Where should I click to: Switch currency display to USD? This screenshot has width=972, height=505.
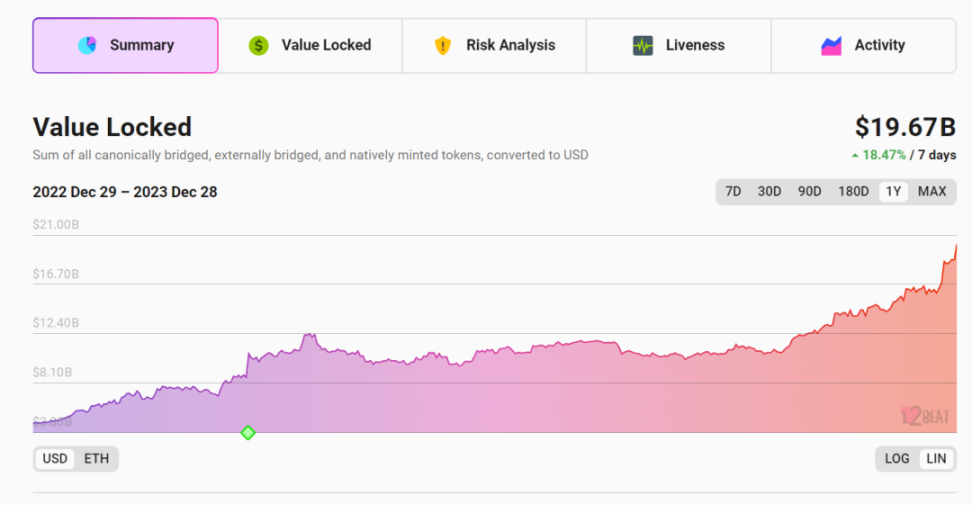pos(55,459)
